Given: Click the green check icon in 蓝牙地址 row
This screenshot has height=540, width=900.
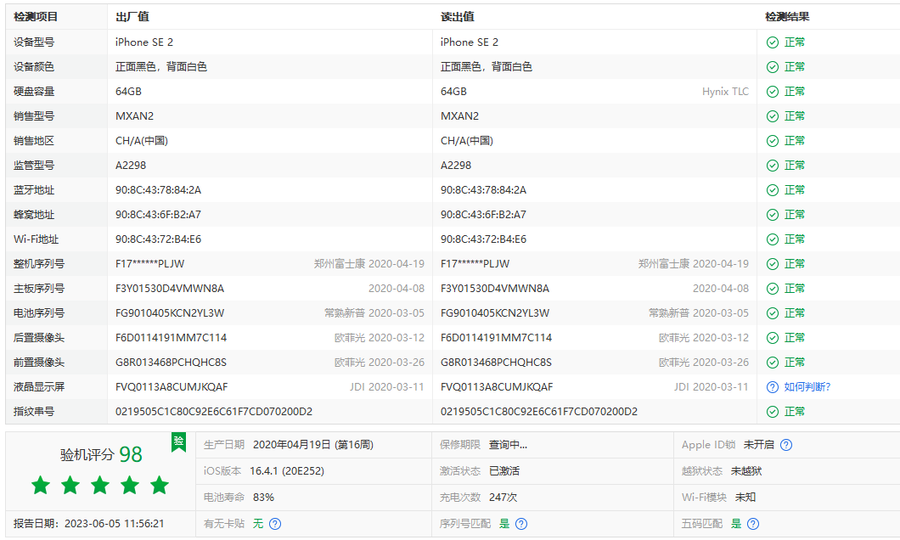Looking at the screenshot, I should pyautogui.click(x=773, y=190).
